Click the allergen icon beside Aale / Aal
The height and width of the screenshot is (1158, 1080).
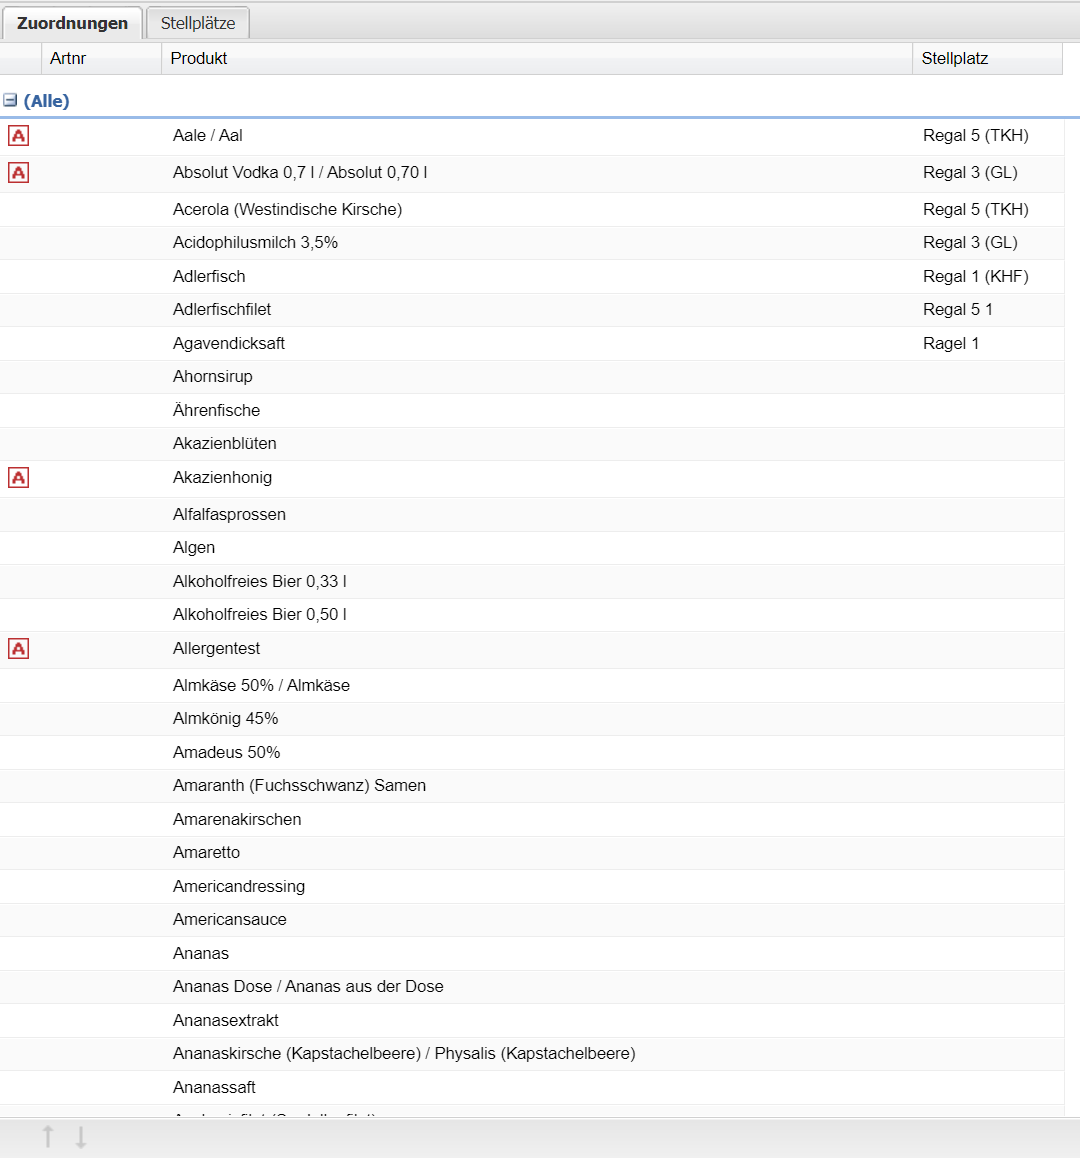(x=18, y=136)
